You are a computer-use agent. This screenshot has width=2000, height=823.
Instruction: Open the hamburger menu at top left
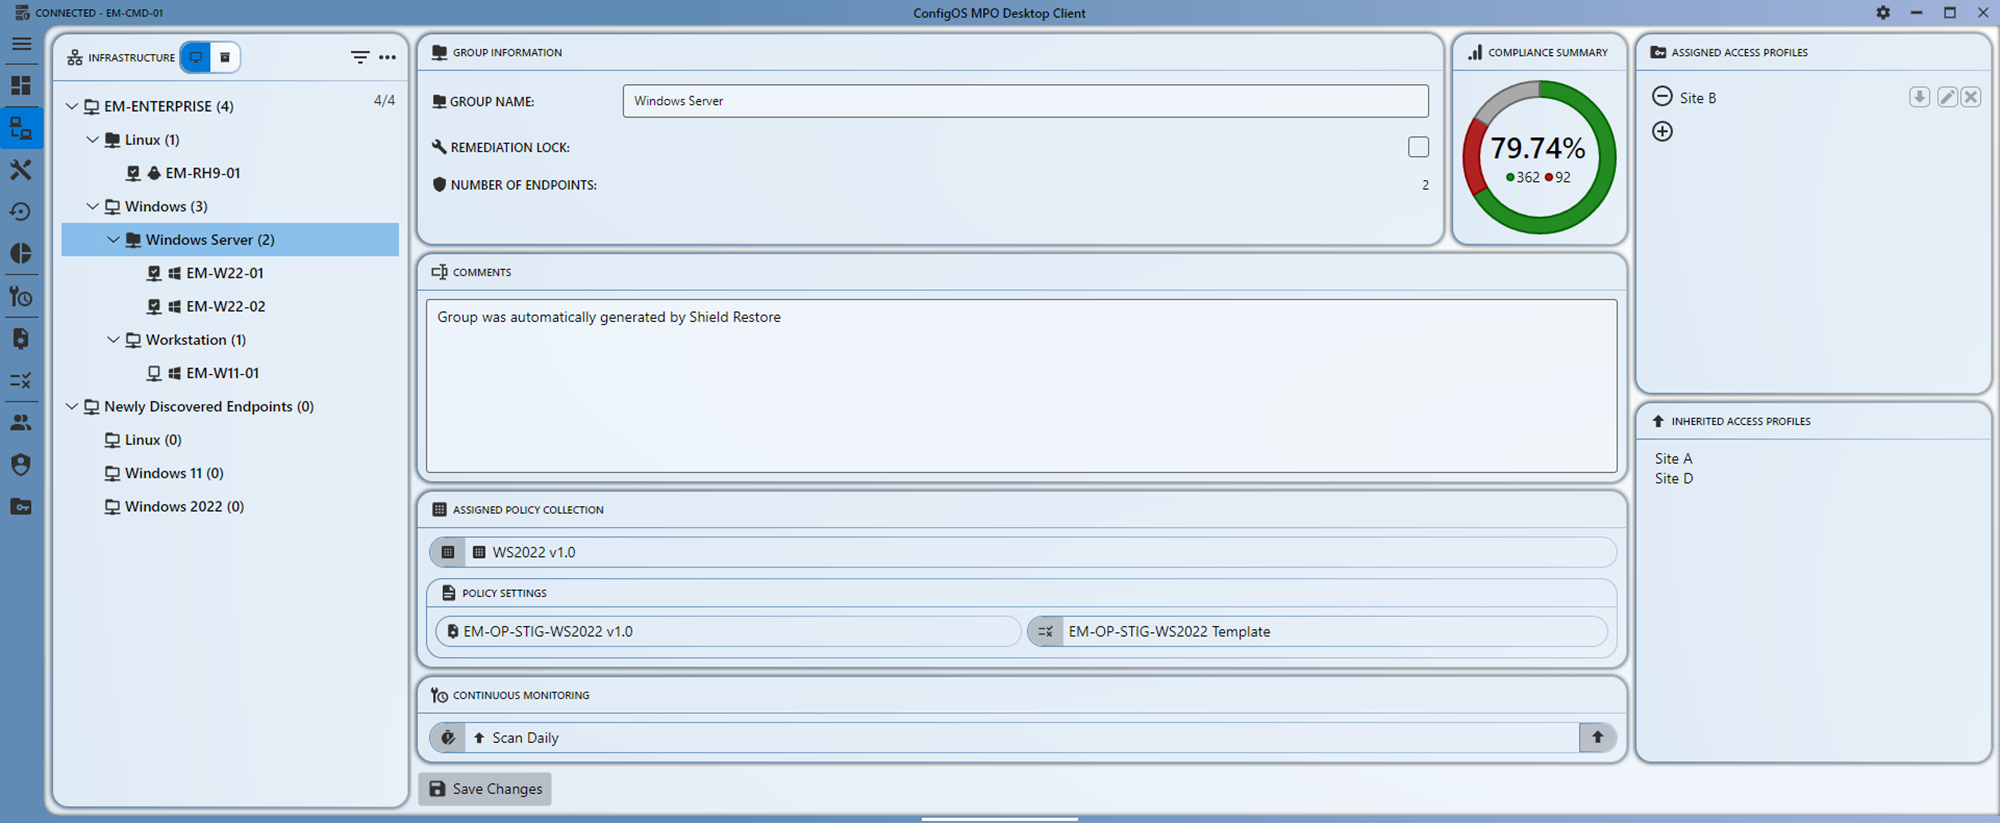[x=21, y=44]
